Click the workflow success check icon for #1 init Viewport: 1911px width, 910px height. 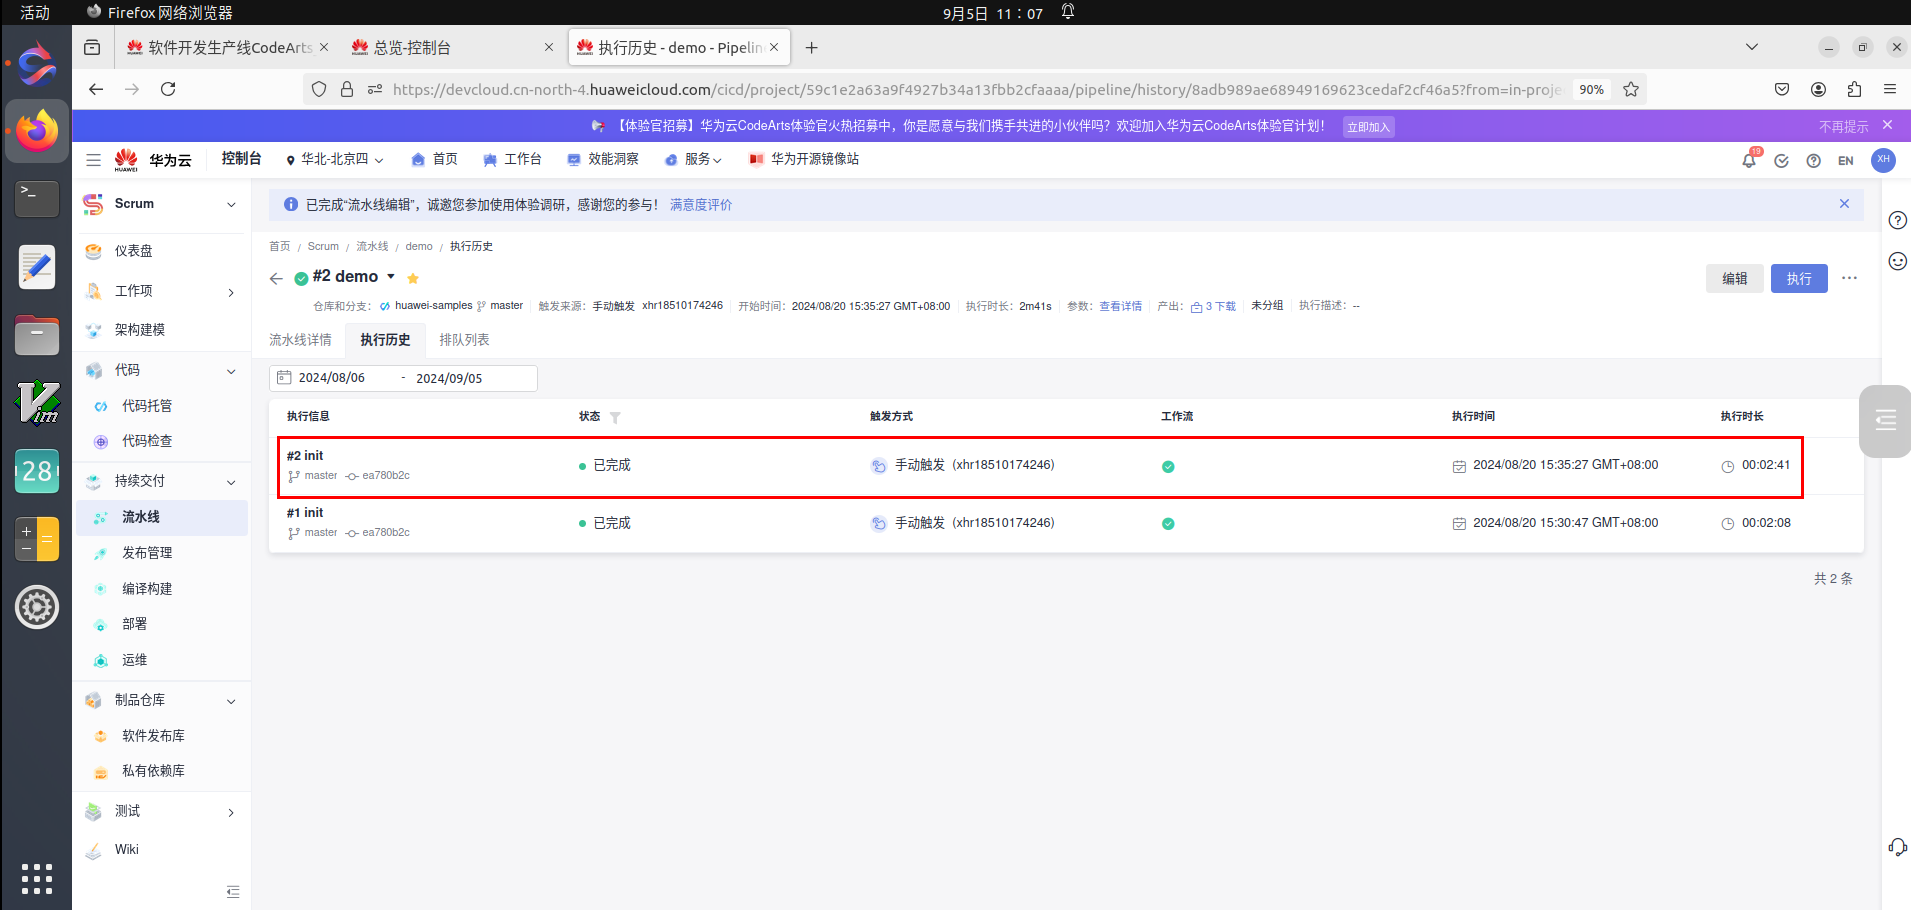coord(1168,523)
